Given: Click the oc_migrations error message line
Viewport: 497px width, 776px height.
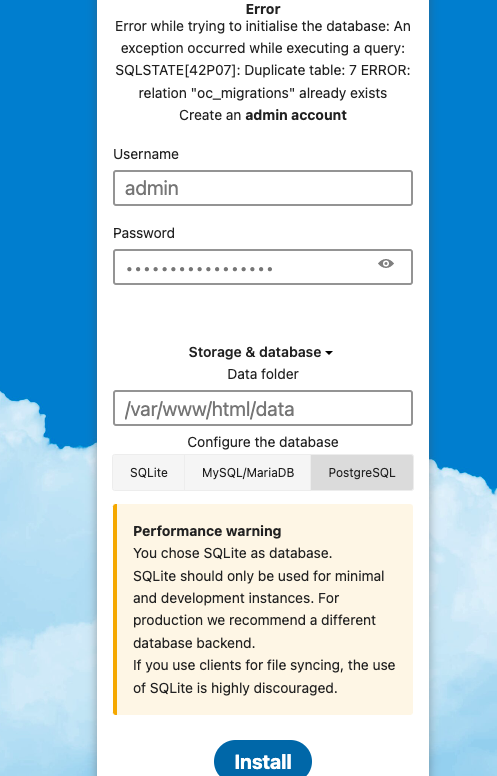Looking at the screenshot, I should click(263, 93).
